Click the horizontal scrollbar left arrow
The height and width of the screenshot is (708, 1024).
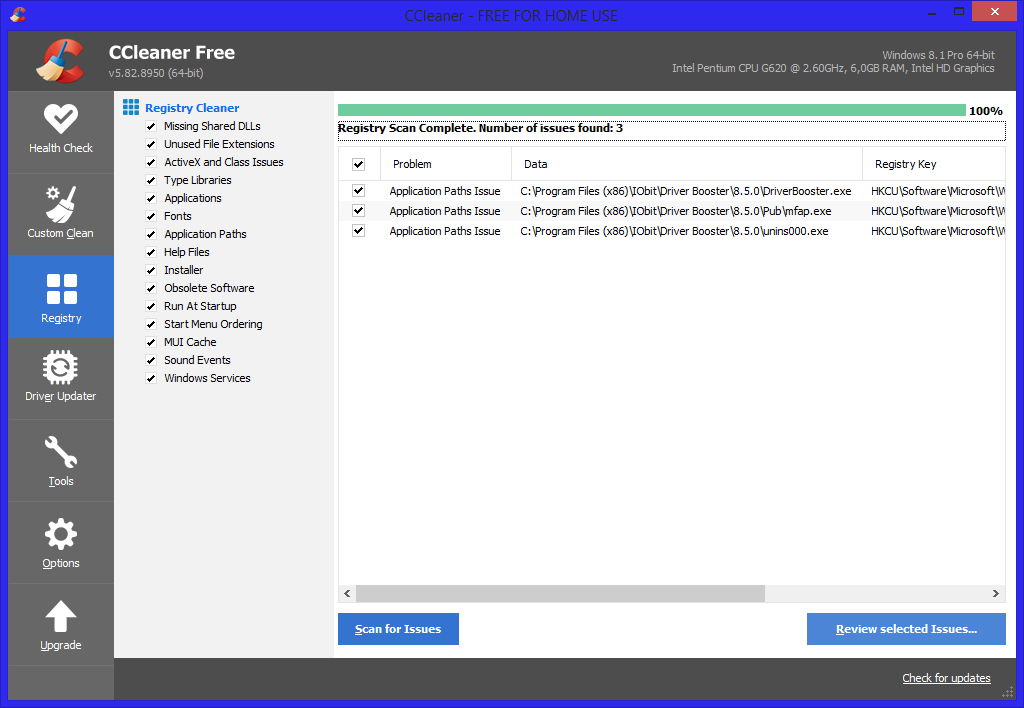click(x=347, y=593)
